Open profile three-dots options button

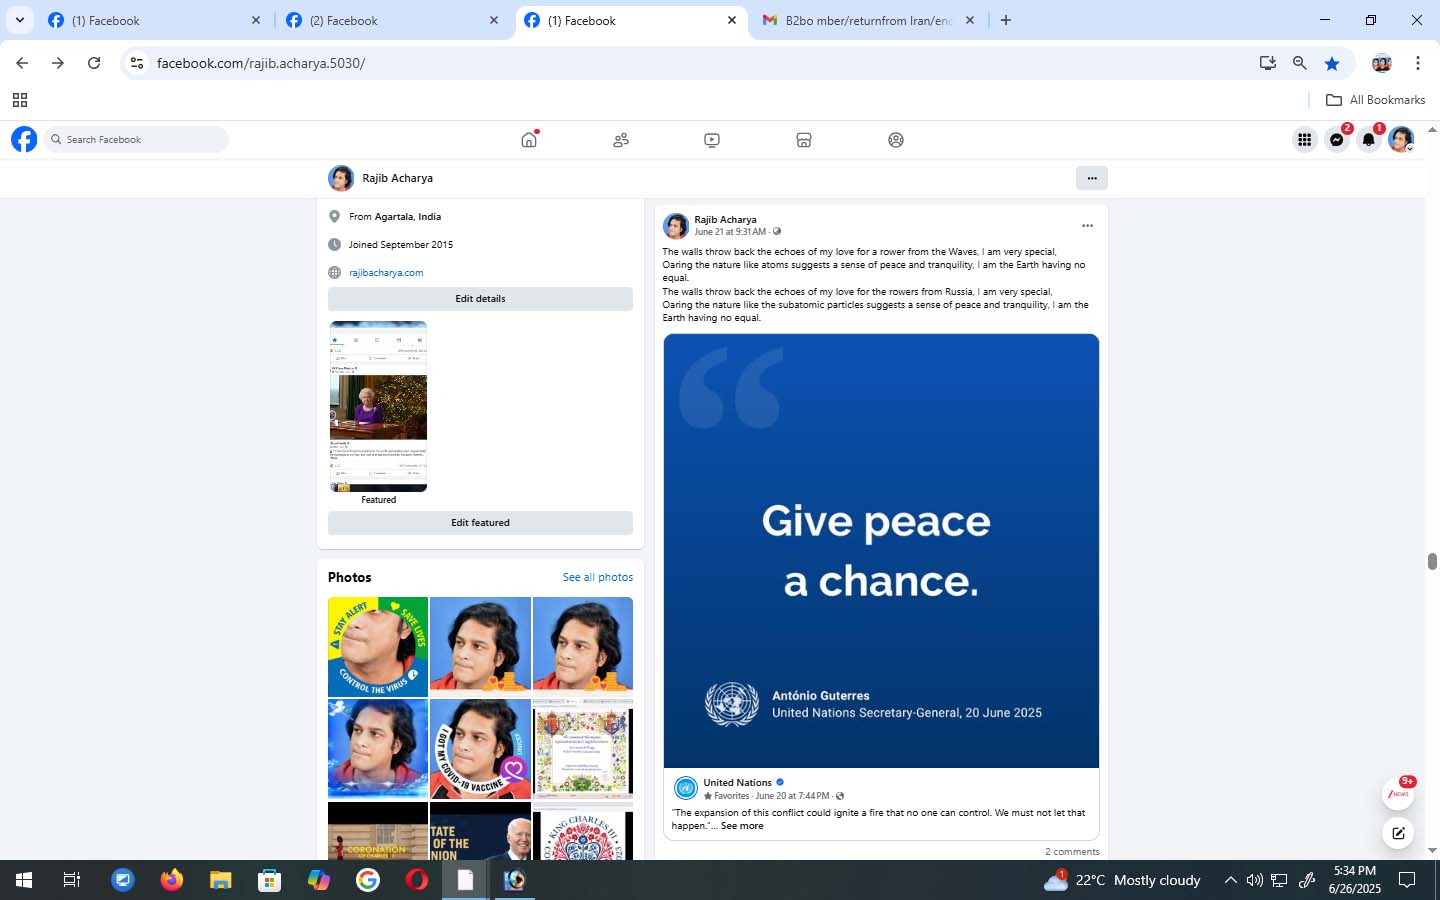click(x=1092, y=178)
